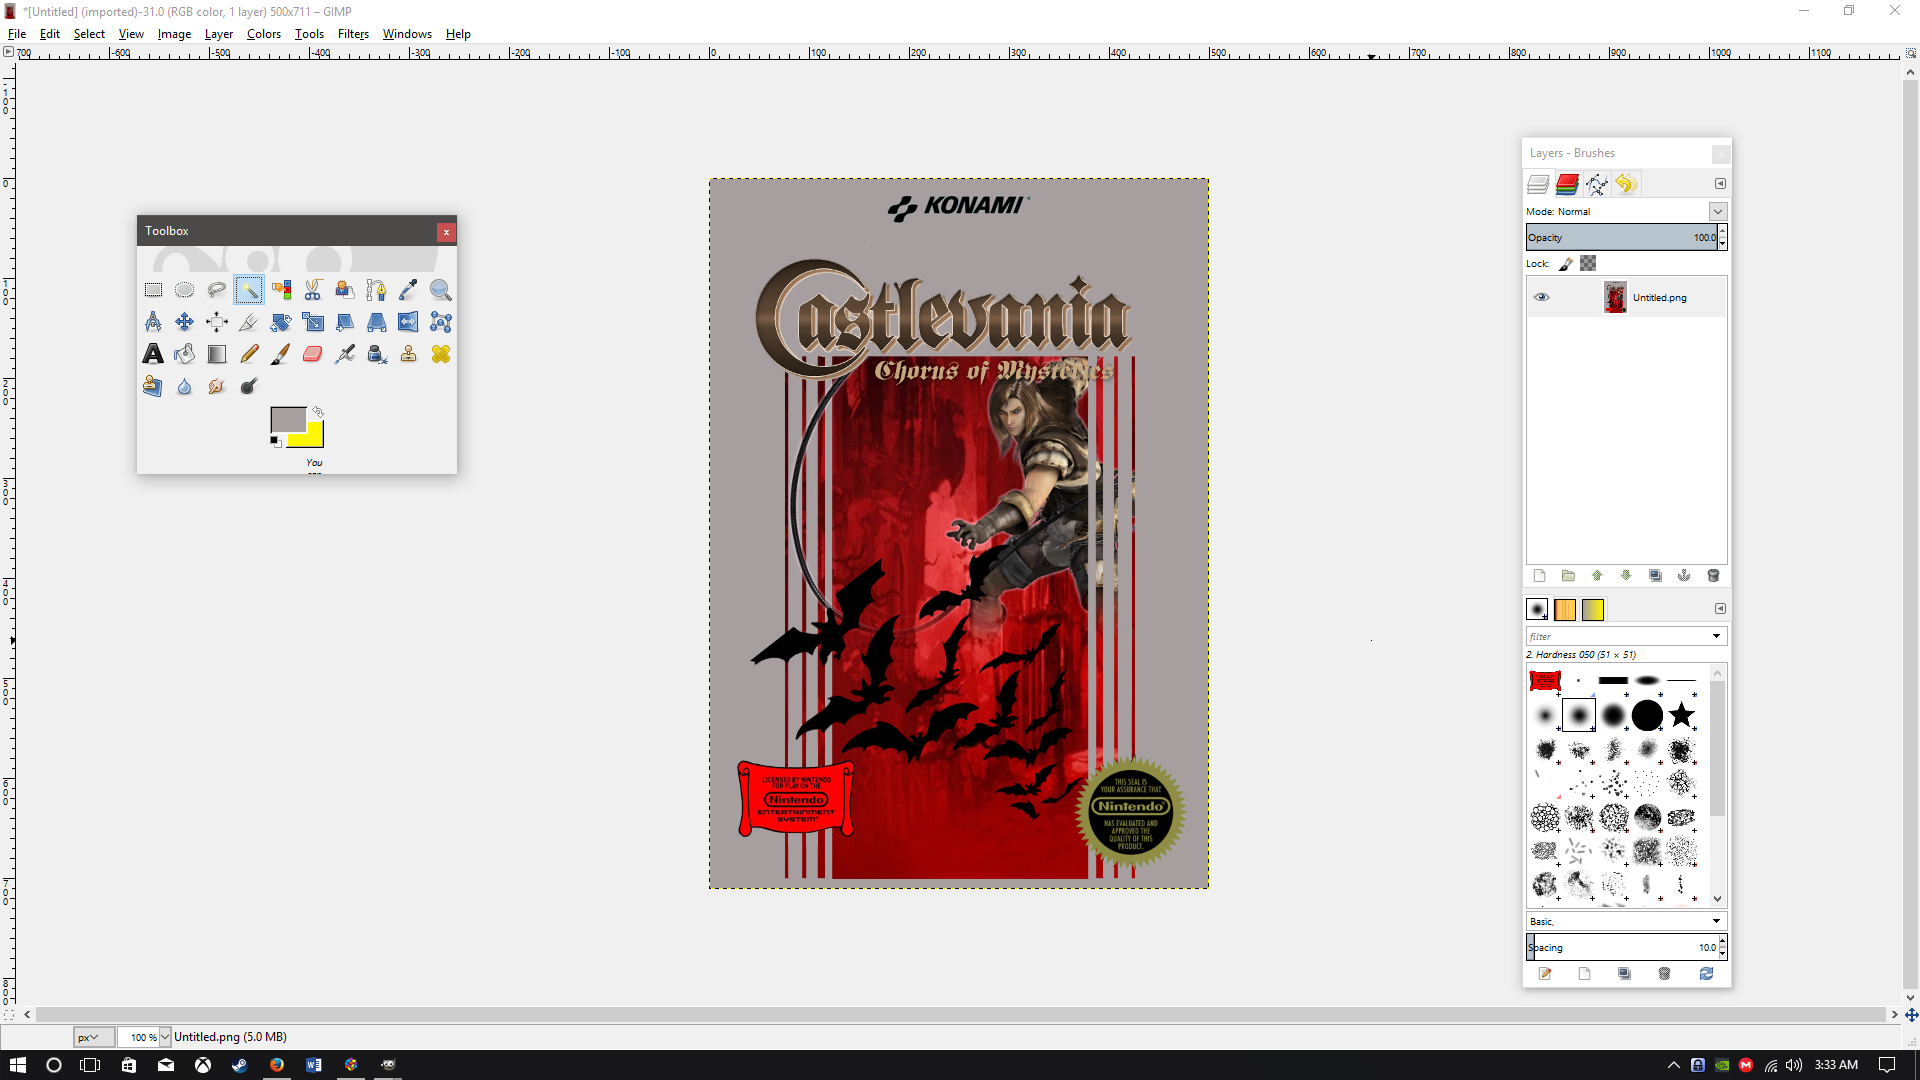Select the Flip tool
This screenshot has width=1920, height=1080.
pos(409,322)
